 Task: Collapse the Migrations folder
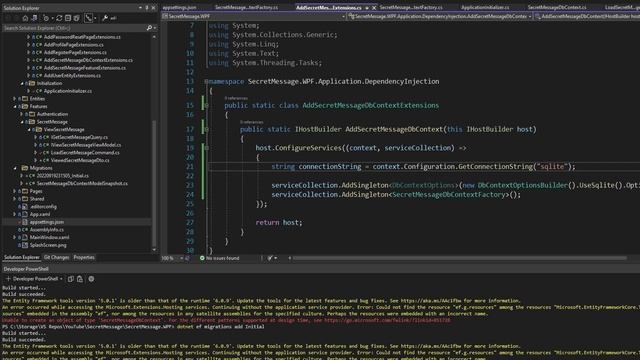pos(15,168)
